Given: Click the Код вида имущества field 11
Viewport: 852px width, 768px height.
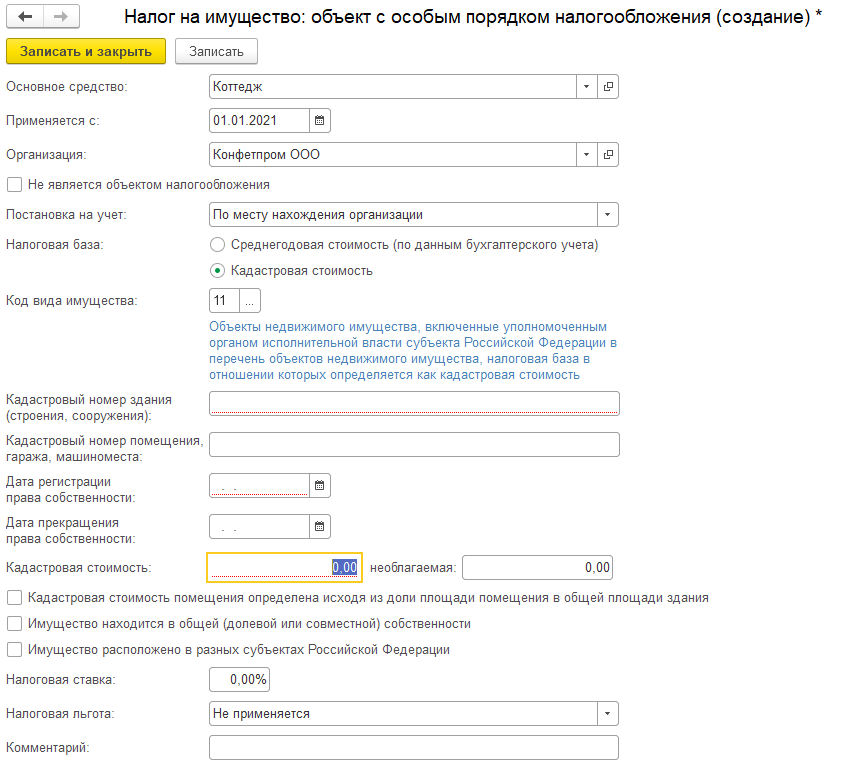Looking at the screenshot, I should click(224, 301).
